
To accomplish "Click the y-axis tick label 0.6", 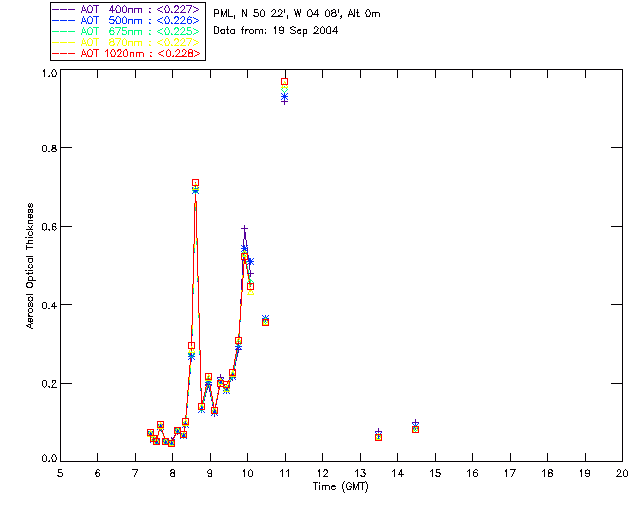I will coord(49,227).
